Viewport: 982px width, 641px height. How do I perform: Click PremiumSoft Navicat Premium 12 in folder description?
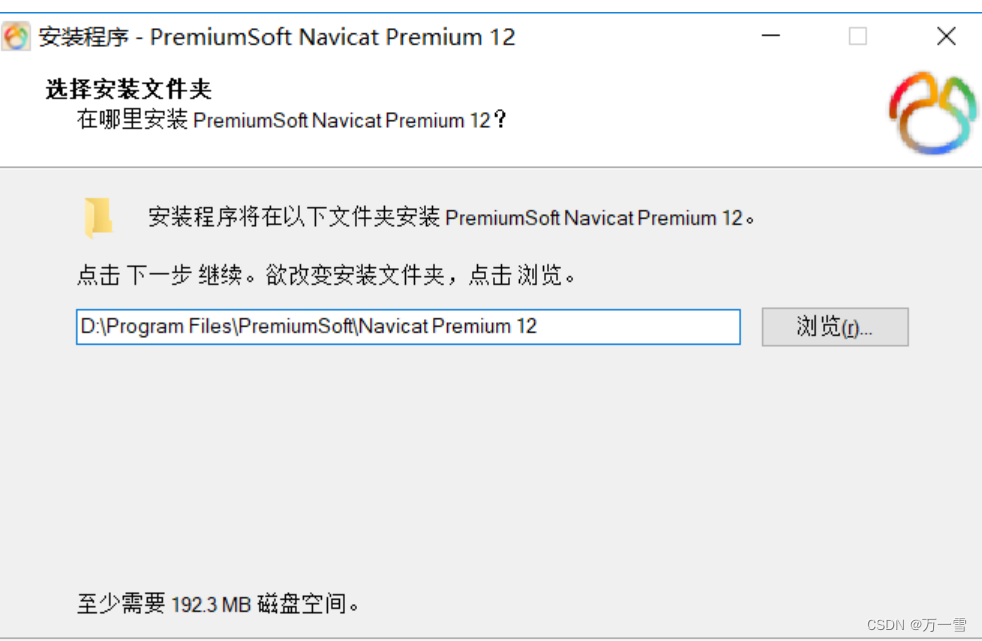coord(594,218)
